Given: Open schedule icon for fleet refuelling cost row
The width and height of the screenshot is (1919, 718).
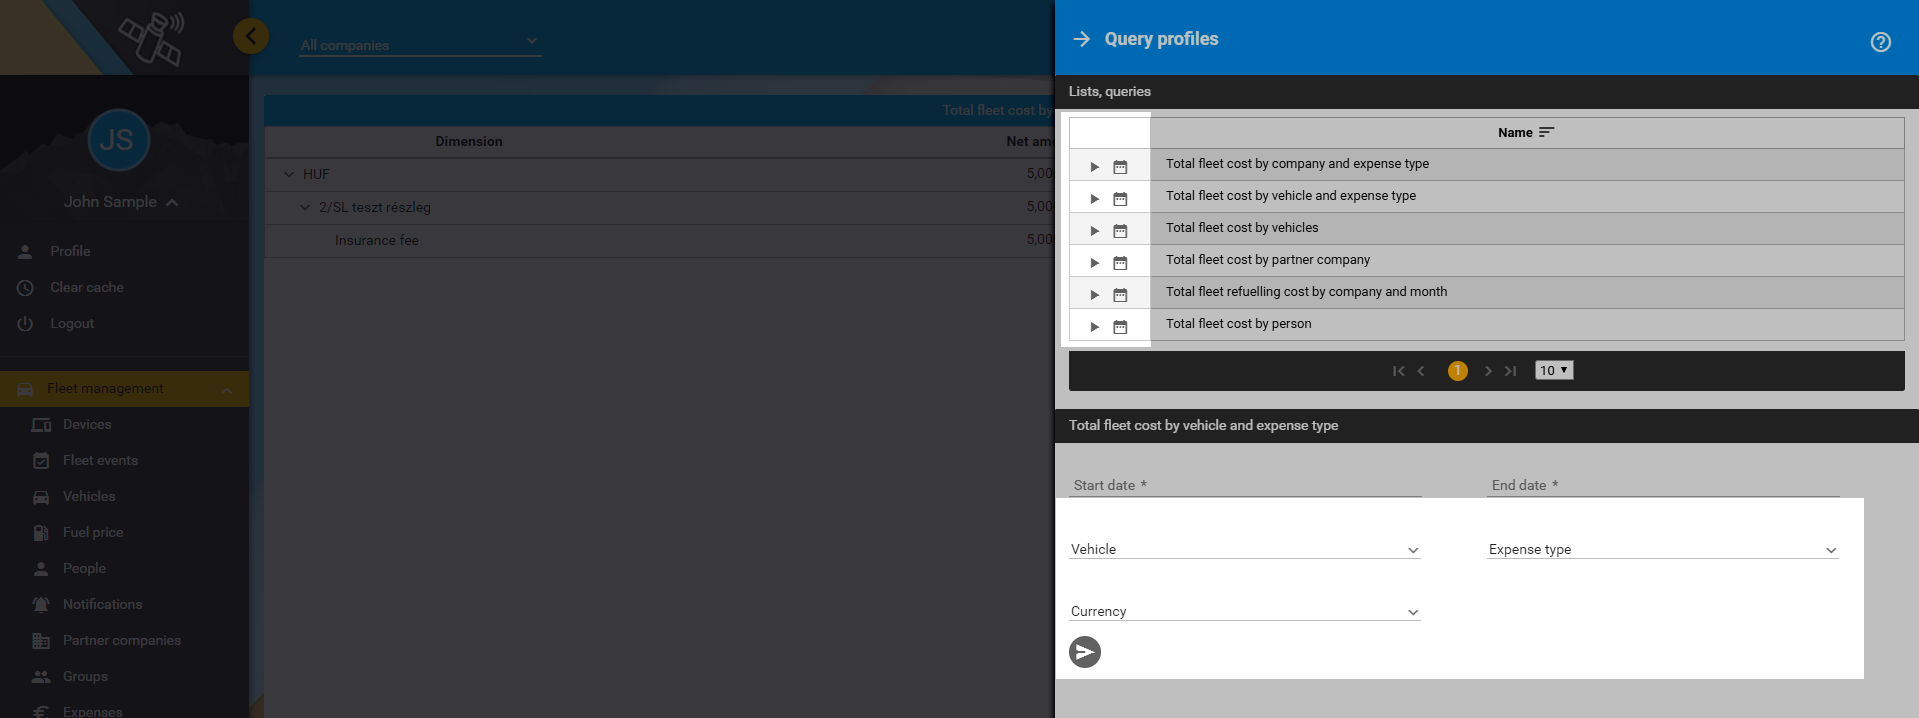Looking at the screenshot, I should [x=1120, y=295].
